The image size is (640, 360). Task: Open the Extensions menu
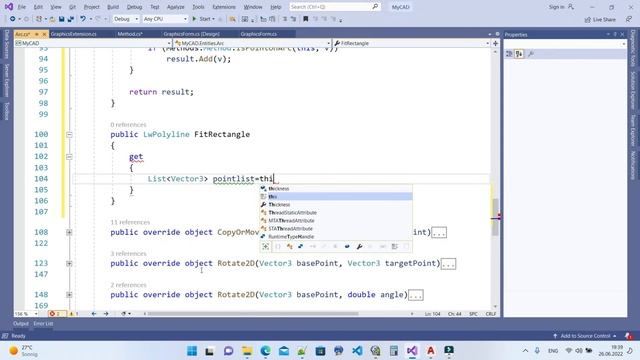(224, 7)
